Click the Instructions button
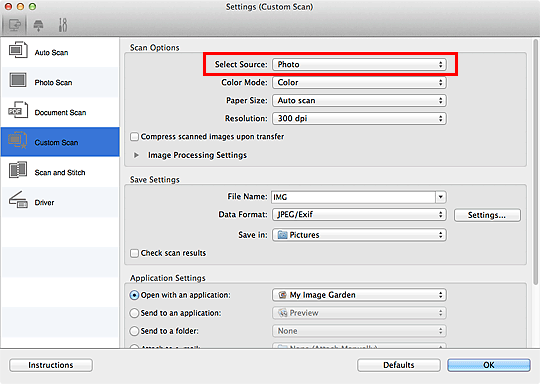This screenshot has width=540, height=384. [51, 365]
